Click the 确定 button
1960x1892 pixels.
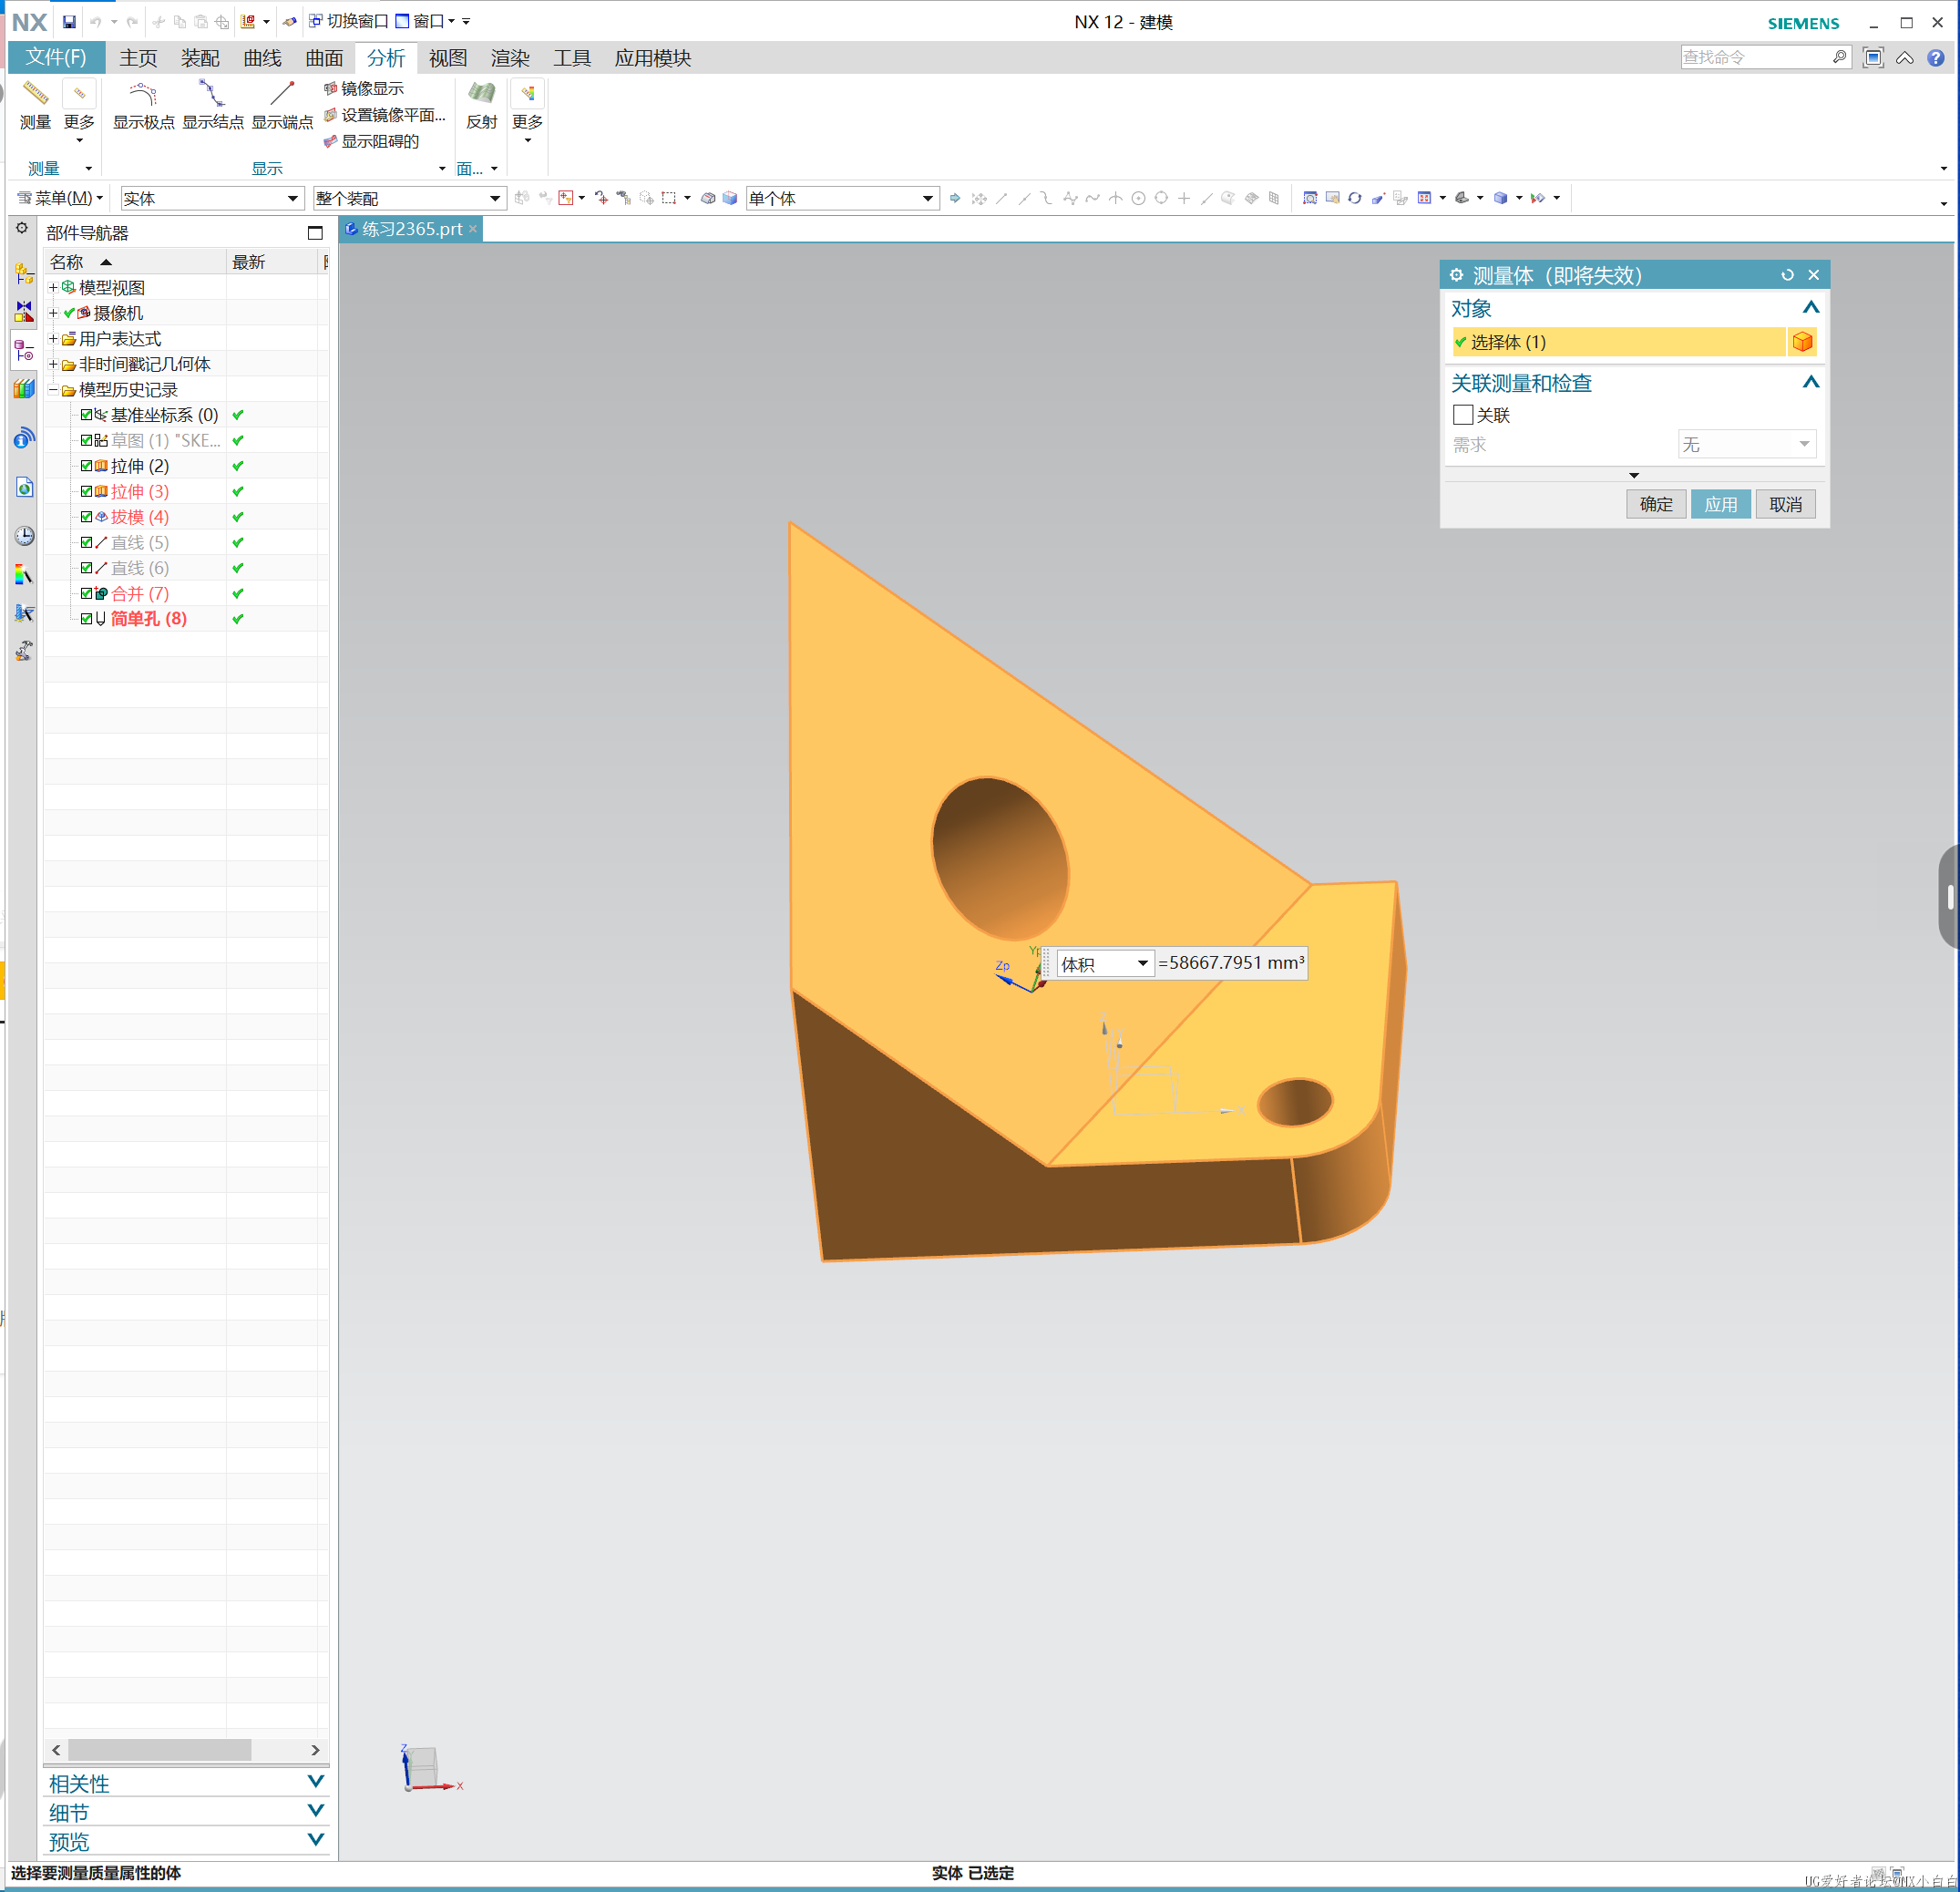coord(1656,504)
